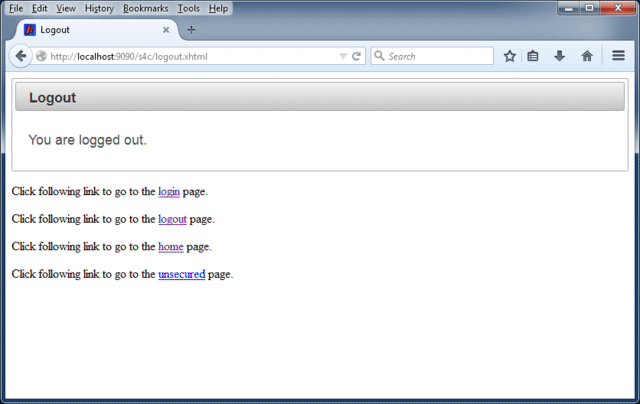Click the Logout tab favicon
The height and width of the screenshot is (404, 640).
[30, 30]
